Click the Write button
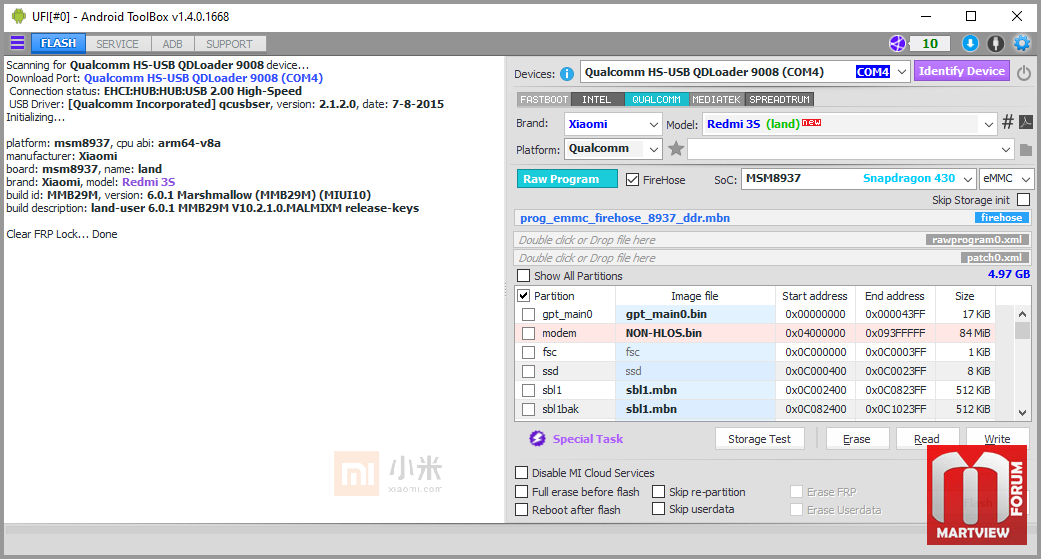1041x559 pixels. click(997, 439)
